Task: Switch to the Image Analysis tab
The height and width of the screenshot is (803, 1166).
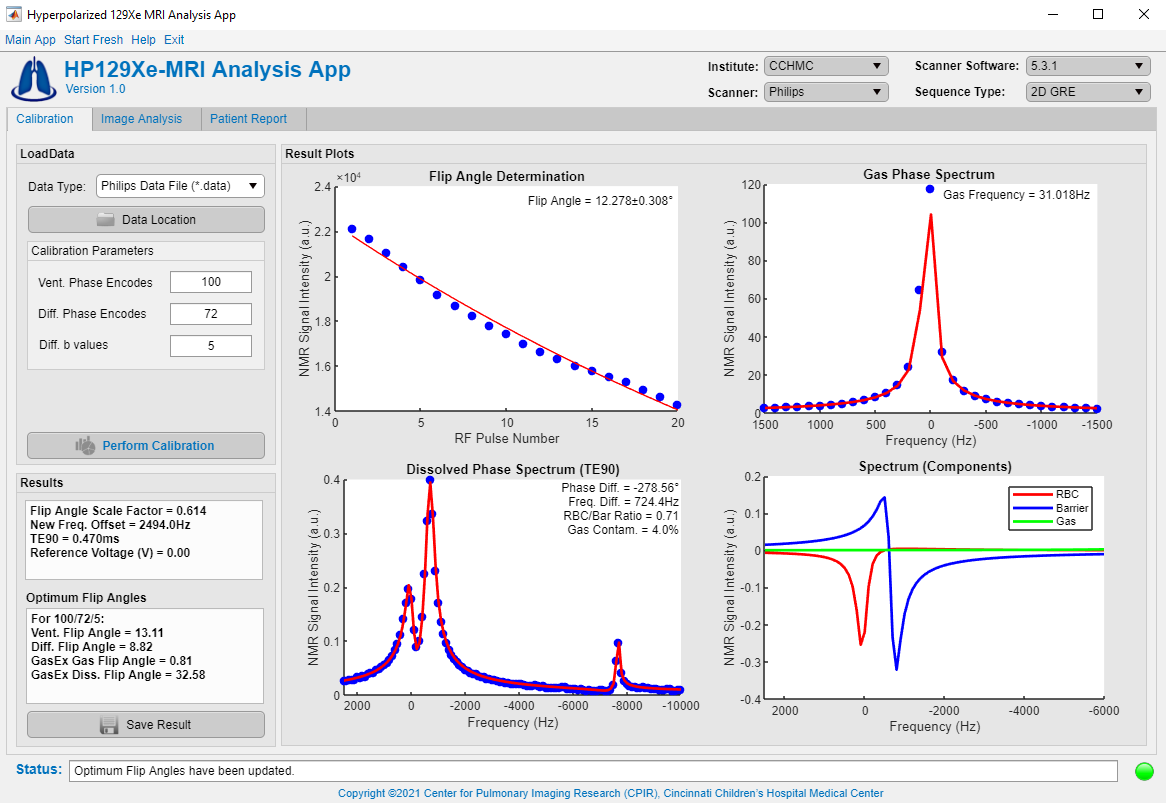Action: click(141, 119)
